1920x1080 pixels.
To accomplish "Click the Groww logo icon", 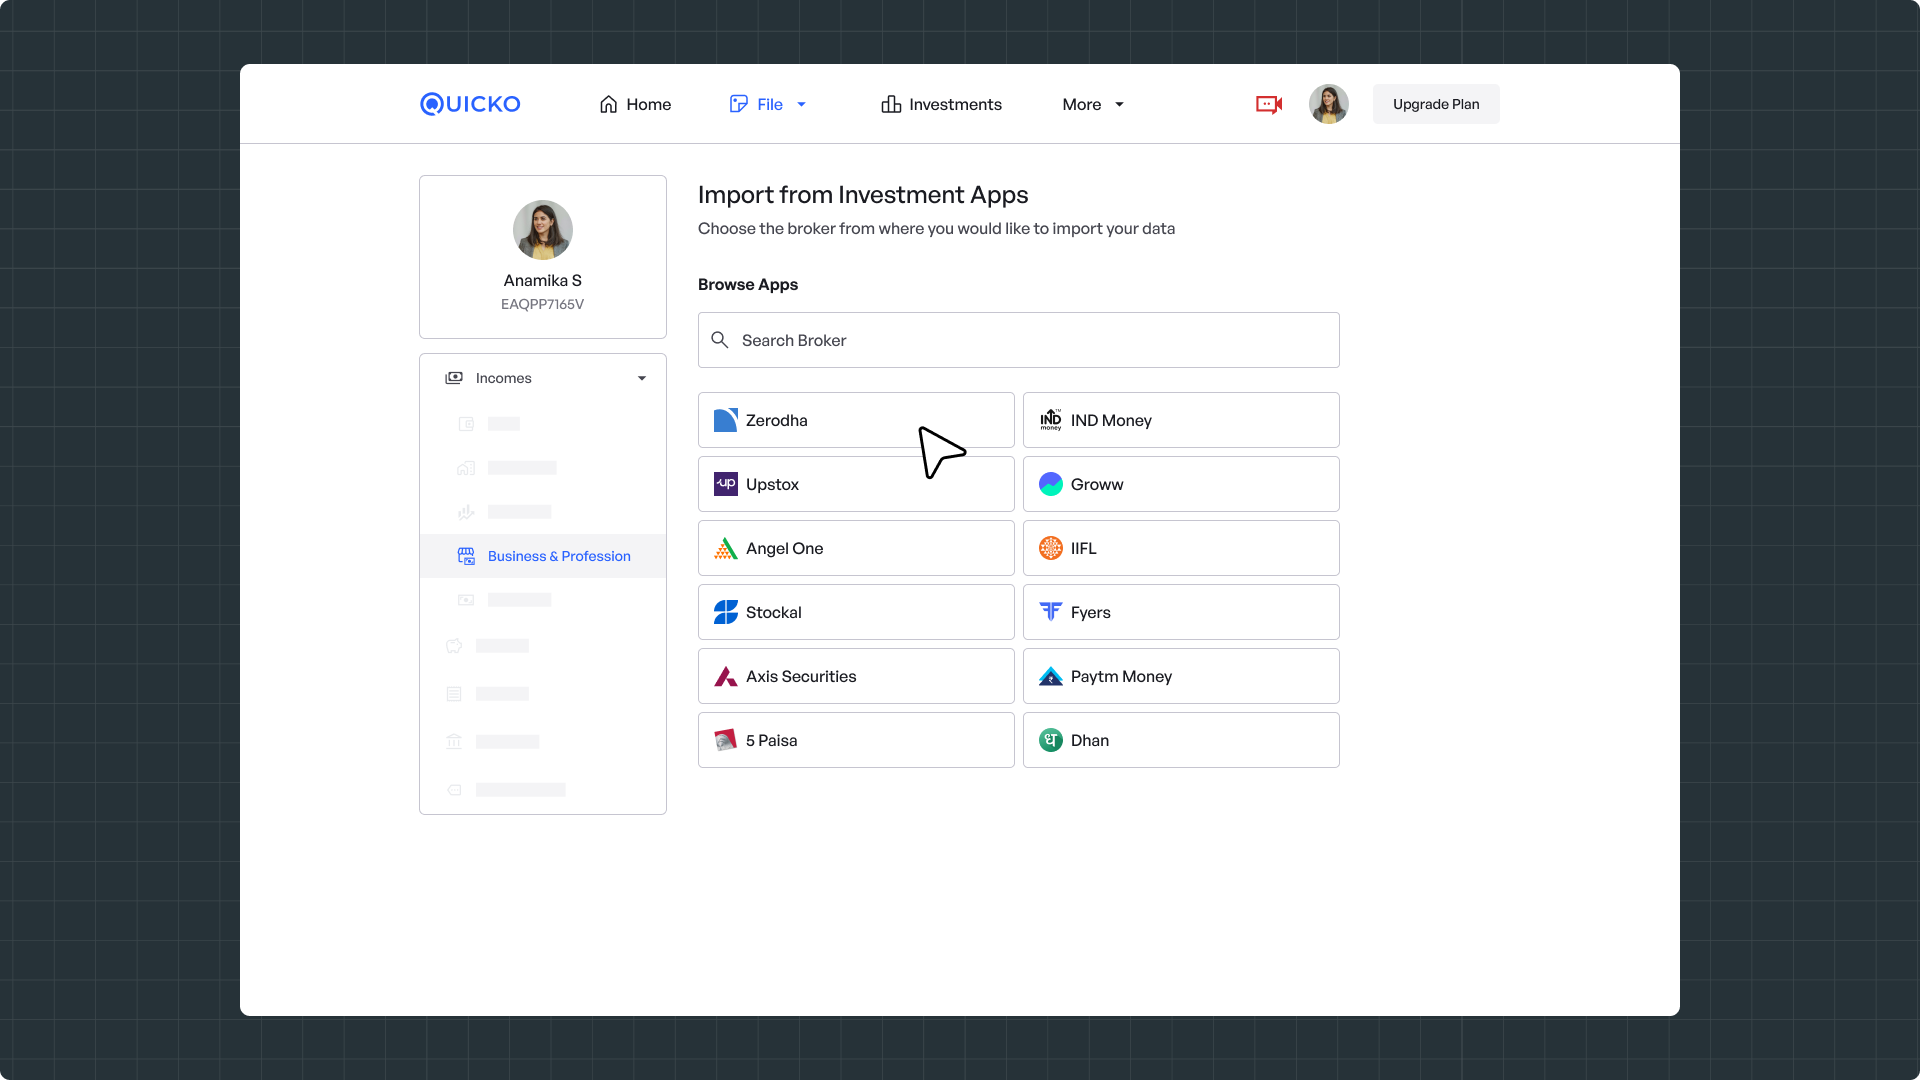I will click(1051, 484).
